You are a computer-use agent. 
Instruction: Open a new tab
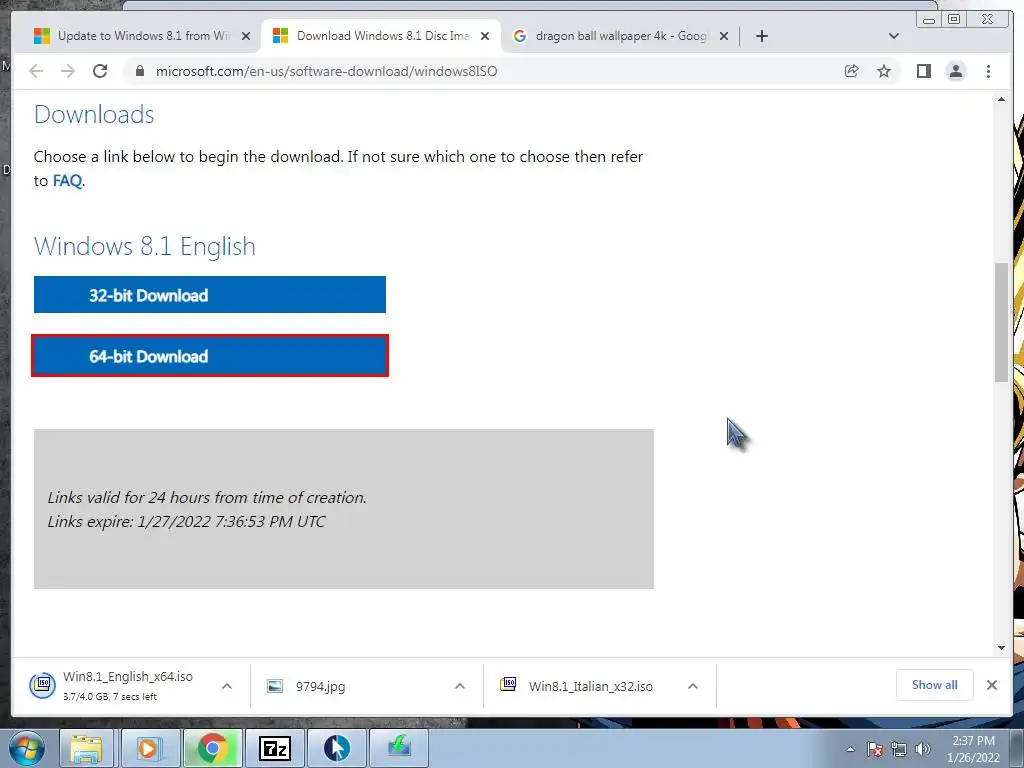point(761,36)
